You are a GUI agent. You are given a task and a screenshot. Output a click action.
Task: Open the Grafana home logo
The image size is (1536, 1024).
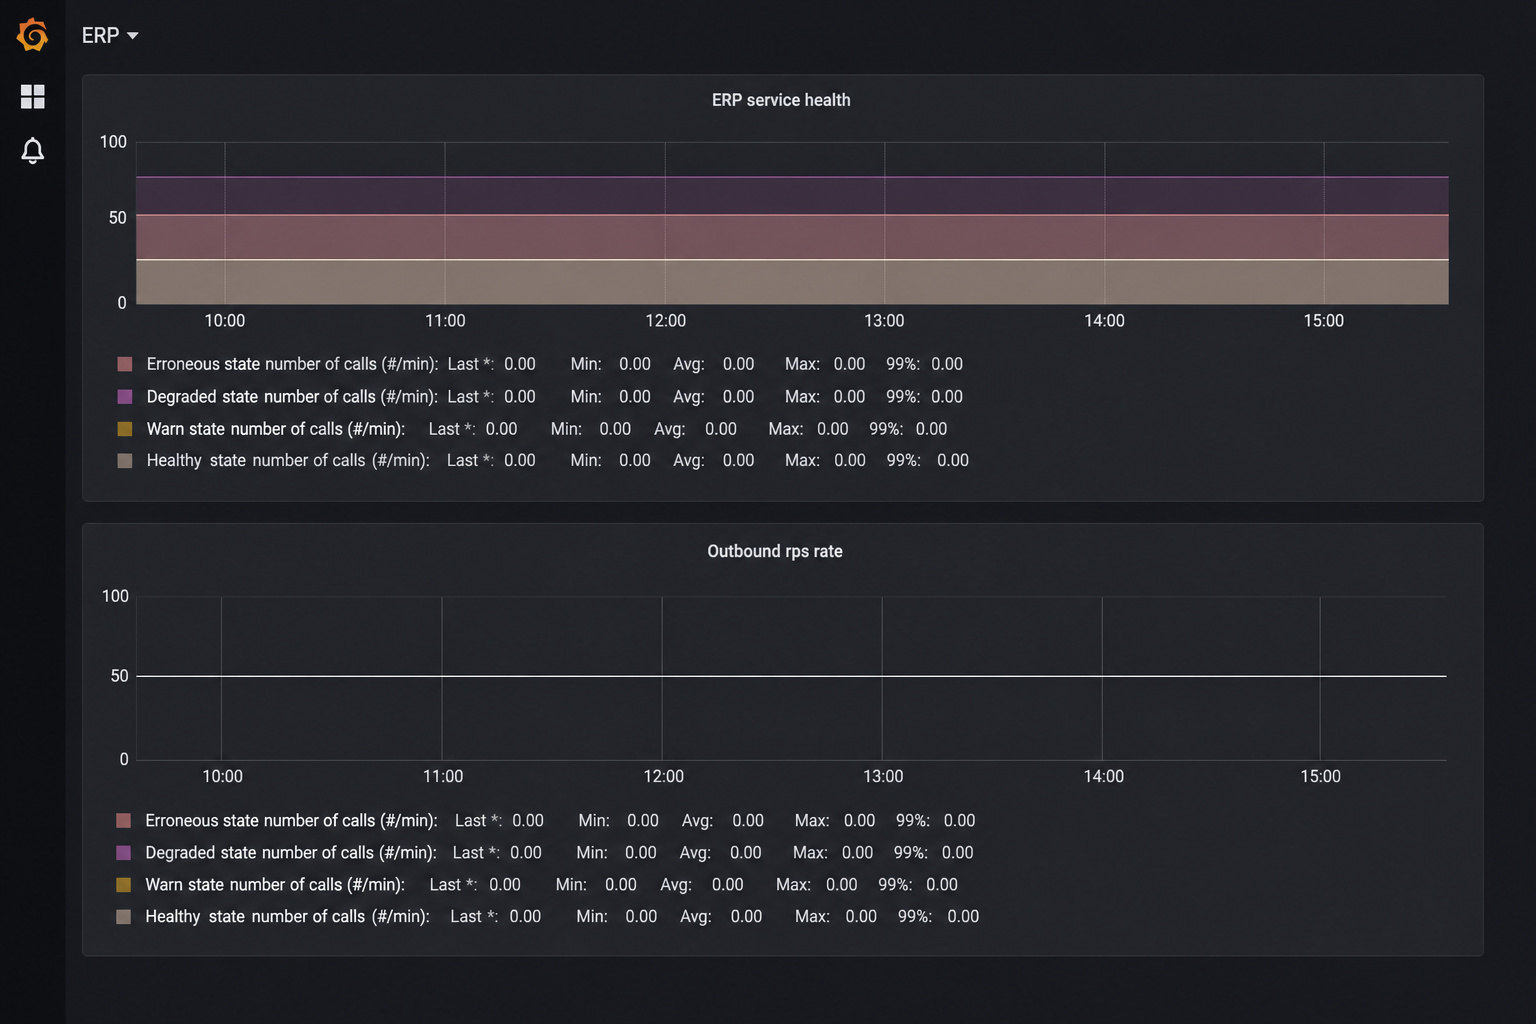coord(32,34)
